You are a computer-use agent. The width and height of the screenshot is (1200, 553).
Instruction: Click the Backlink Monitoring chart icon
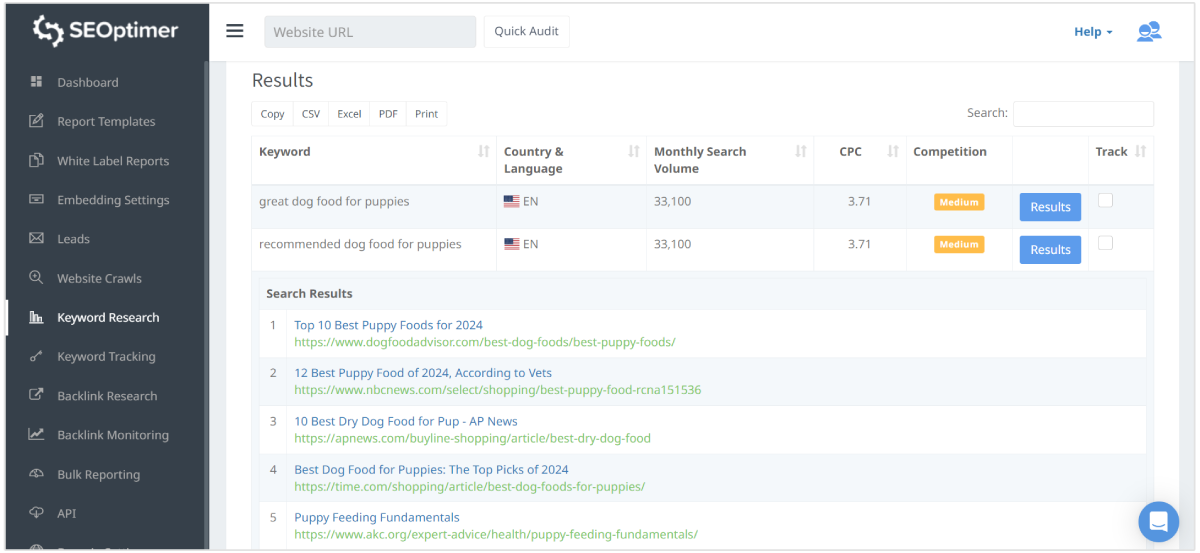point(37,435)
